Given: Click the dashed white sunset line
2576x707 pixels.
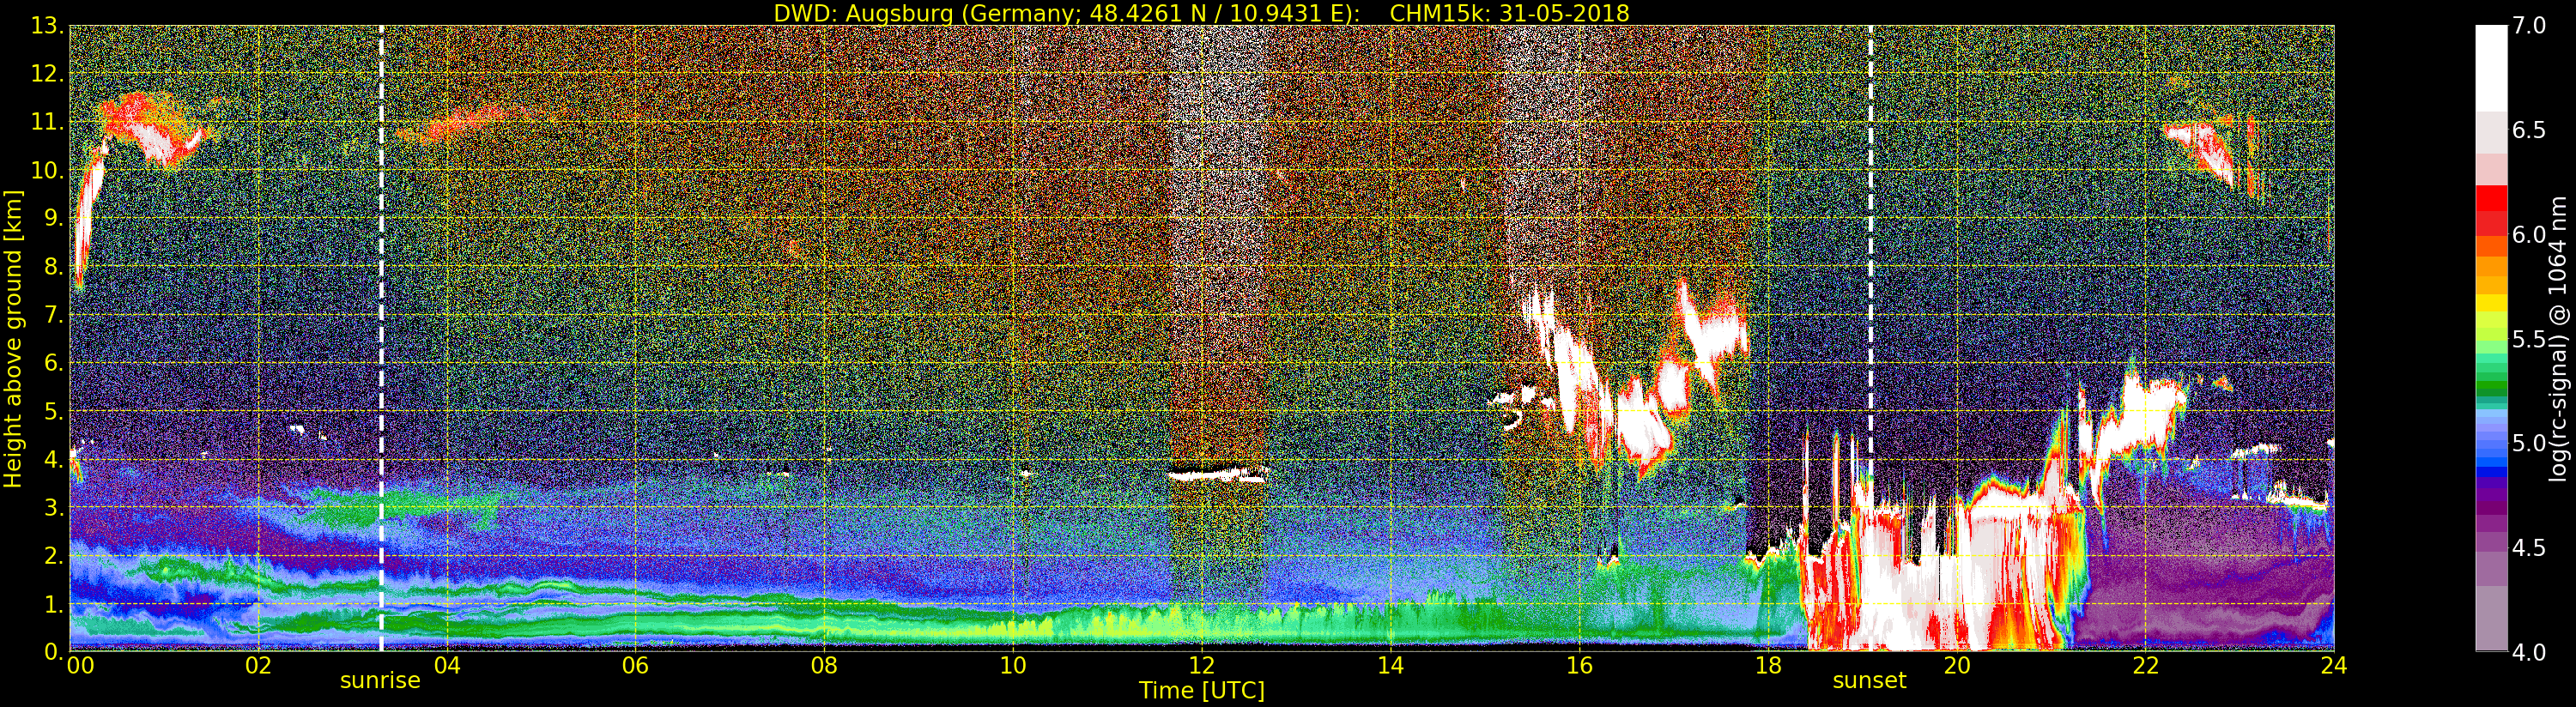Looking at the screenshot, I should tap(1870, 339).
